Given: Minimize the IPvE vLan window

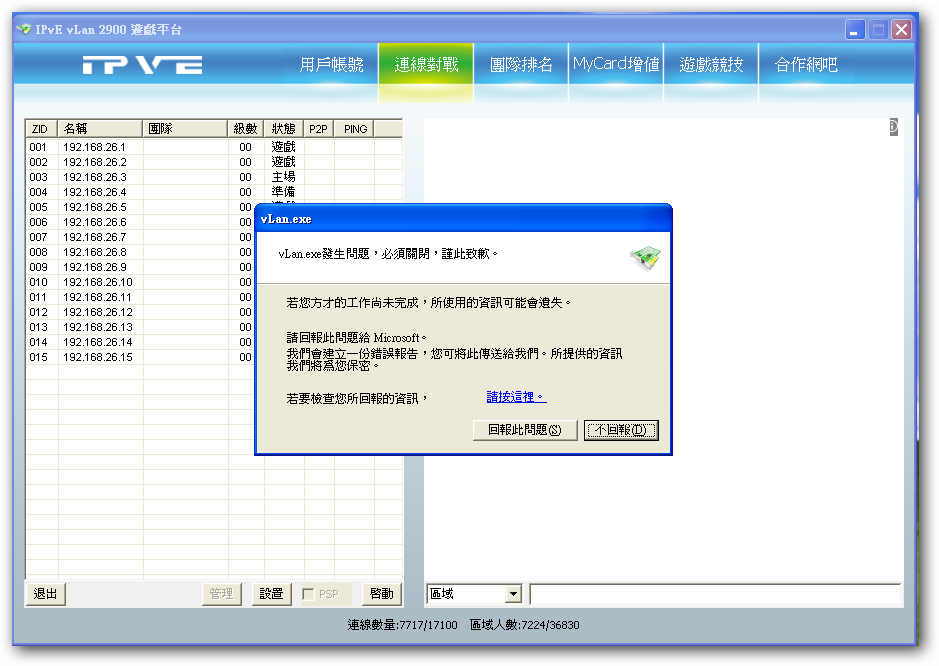Looking at the screenshot, I should 855,29.
